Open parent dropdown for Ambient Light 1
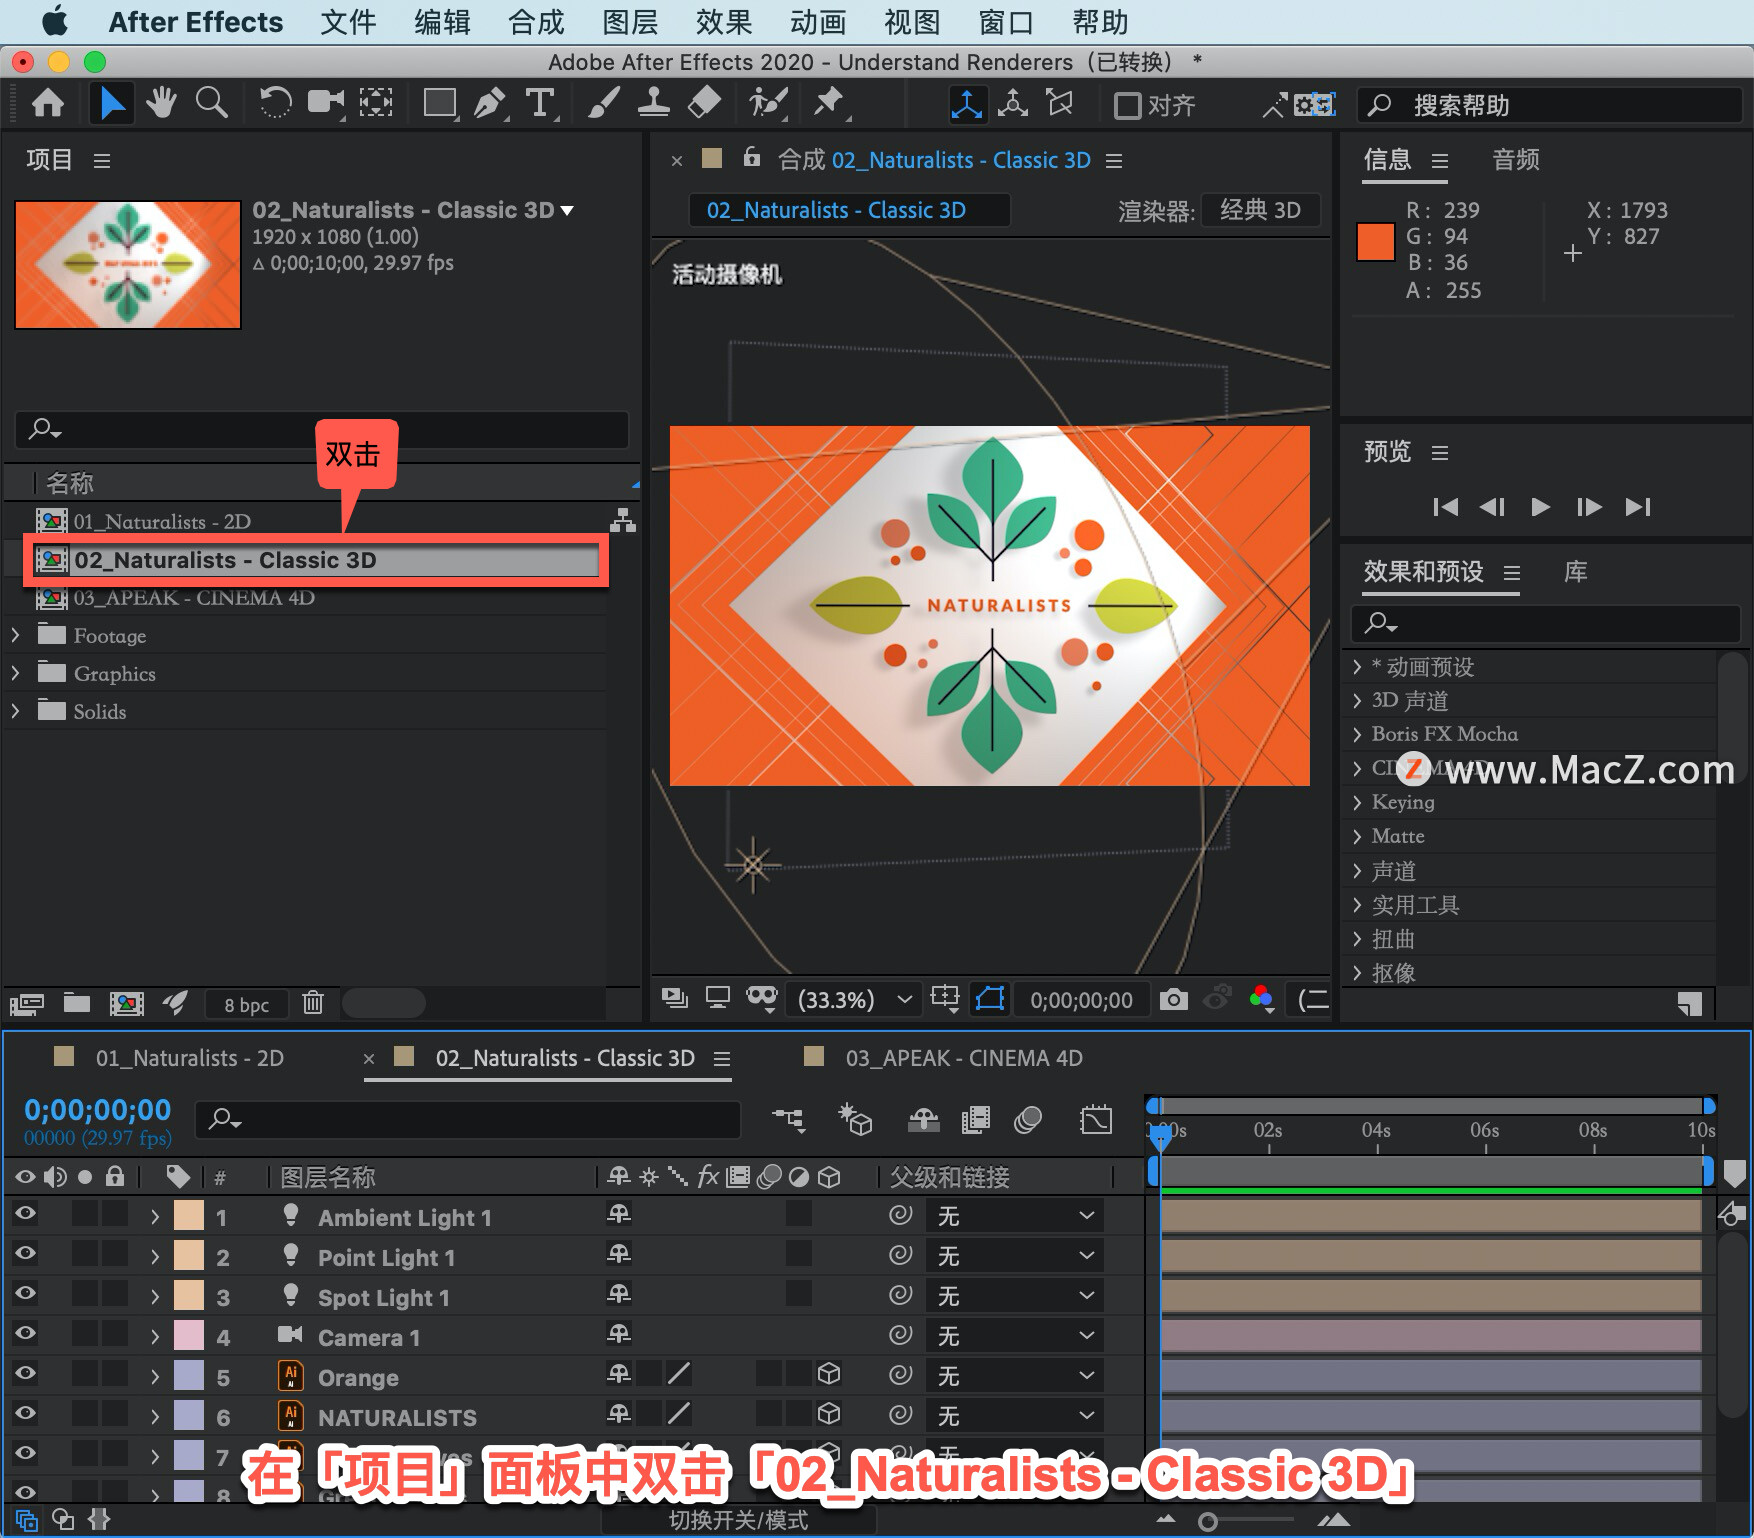The width and height of the screenshot is (1754, 1538). click(1015, 1216)
